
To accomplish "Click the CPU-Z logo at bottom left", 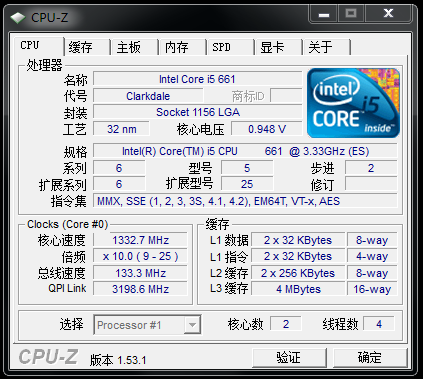I will [48, 357].
